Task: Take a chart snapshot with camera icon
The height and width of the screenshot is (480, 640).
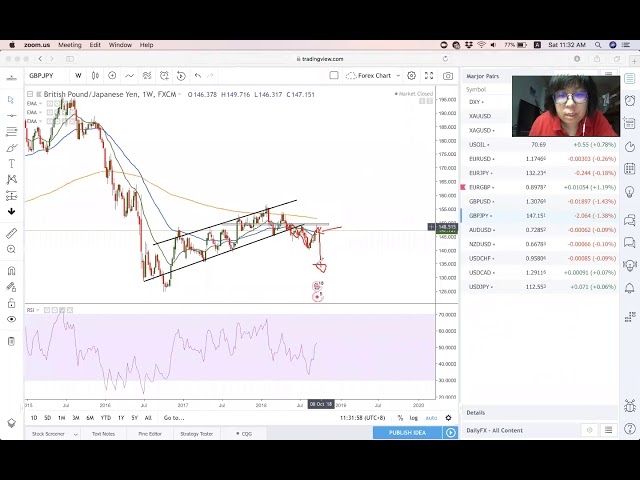Action: (448, 76)
